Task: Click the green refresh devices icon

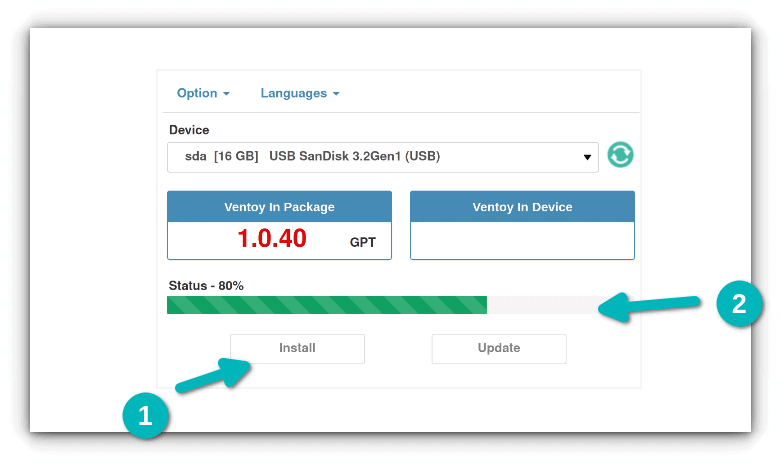Action: [620, 156]
